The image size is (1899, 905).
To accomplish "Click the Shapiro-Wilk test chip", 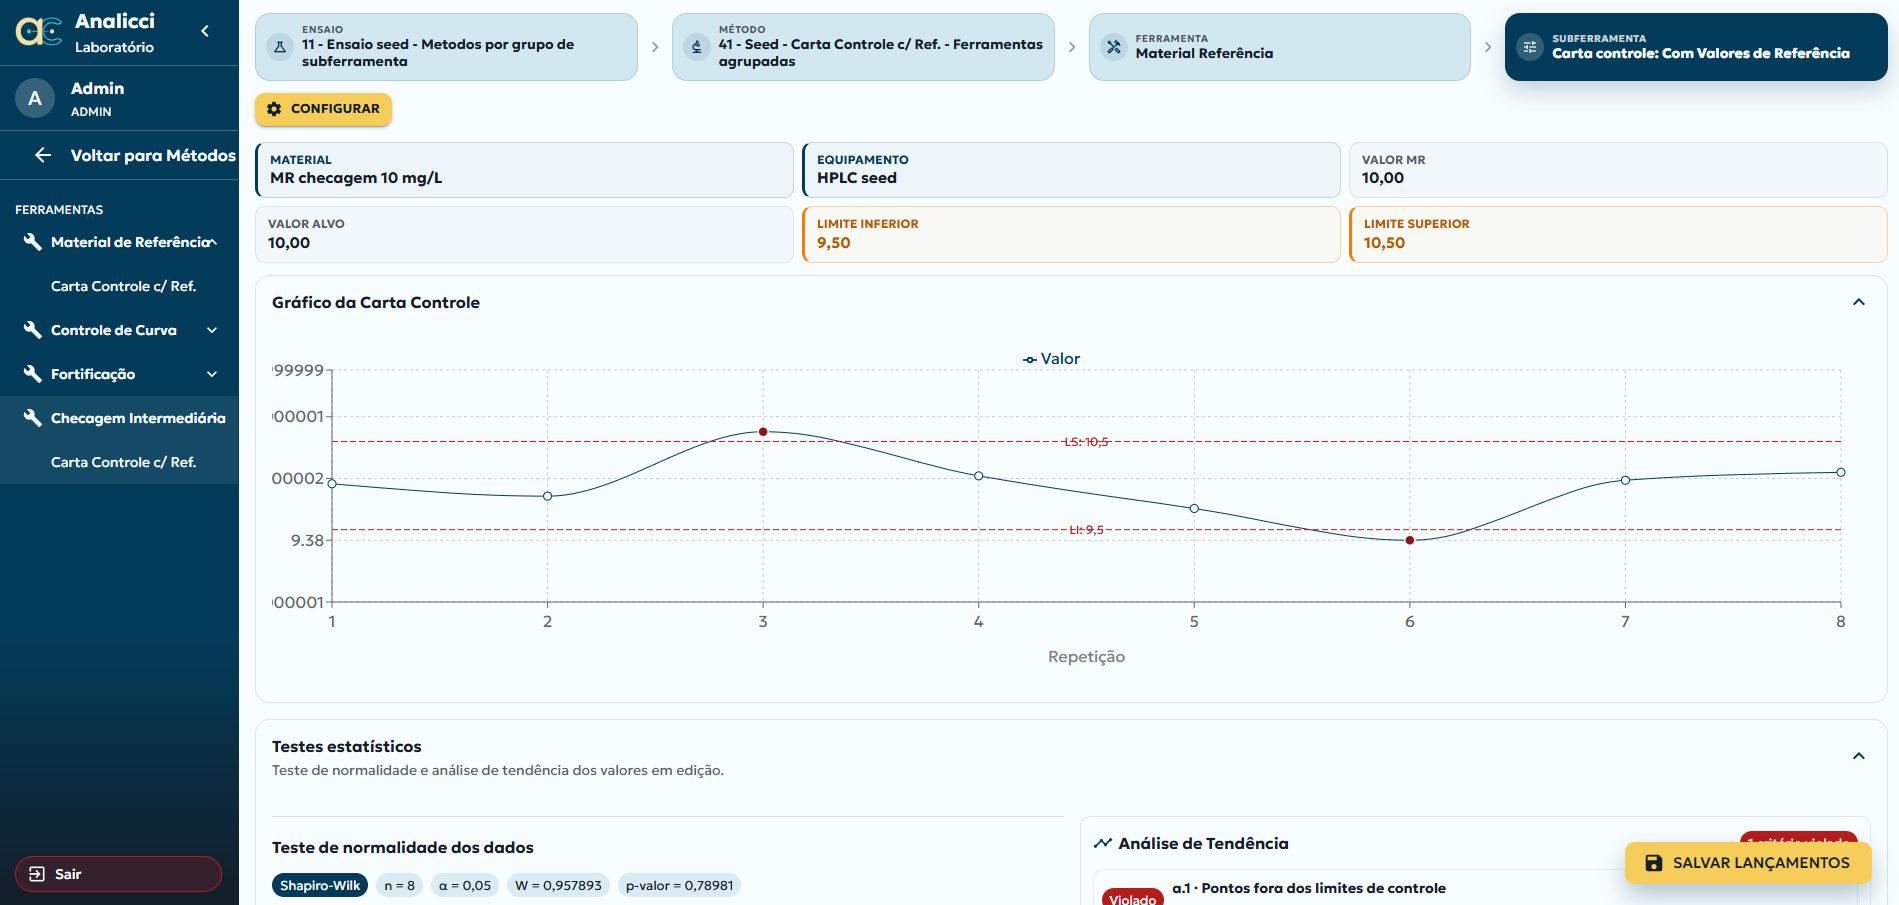I will click(x=320, y=885).
